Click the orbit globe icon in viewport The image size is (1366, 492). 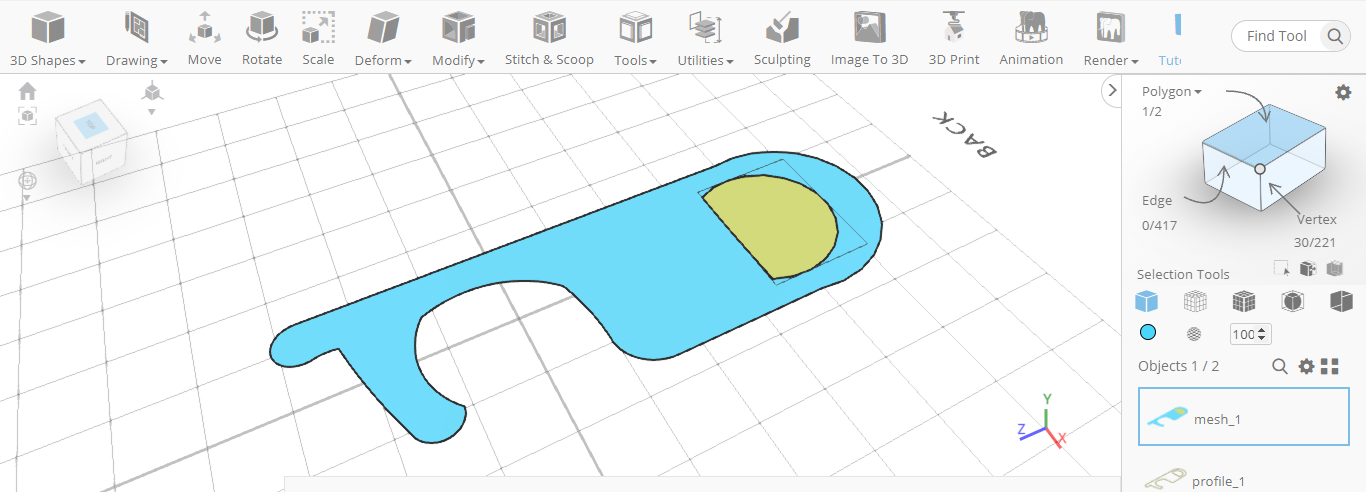pyautogui.click(x=27, y=181)
